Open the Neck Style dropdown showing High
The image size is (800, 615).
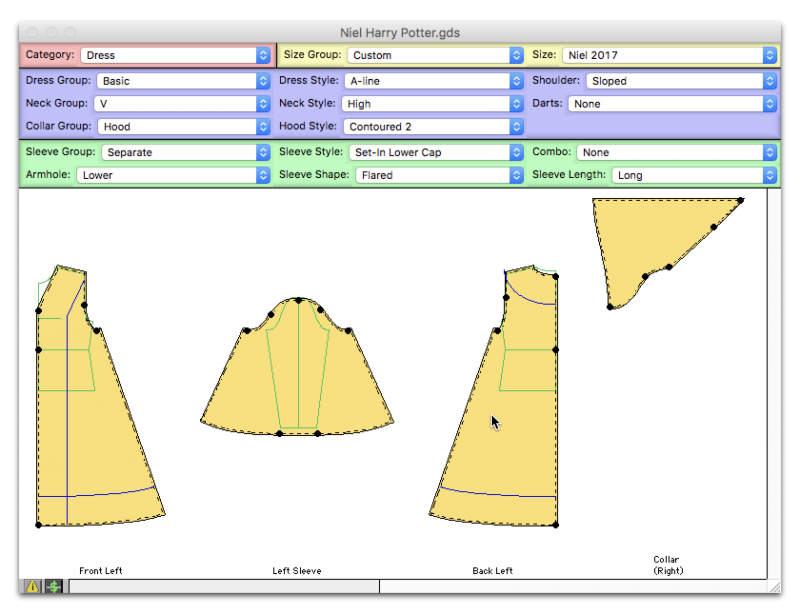point(432,104)
